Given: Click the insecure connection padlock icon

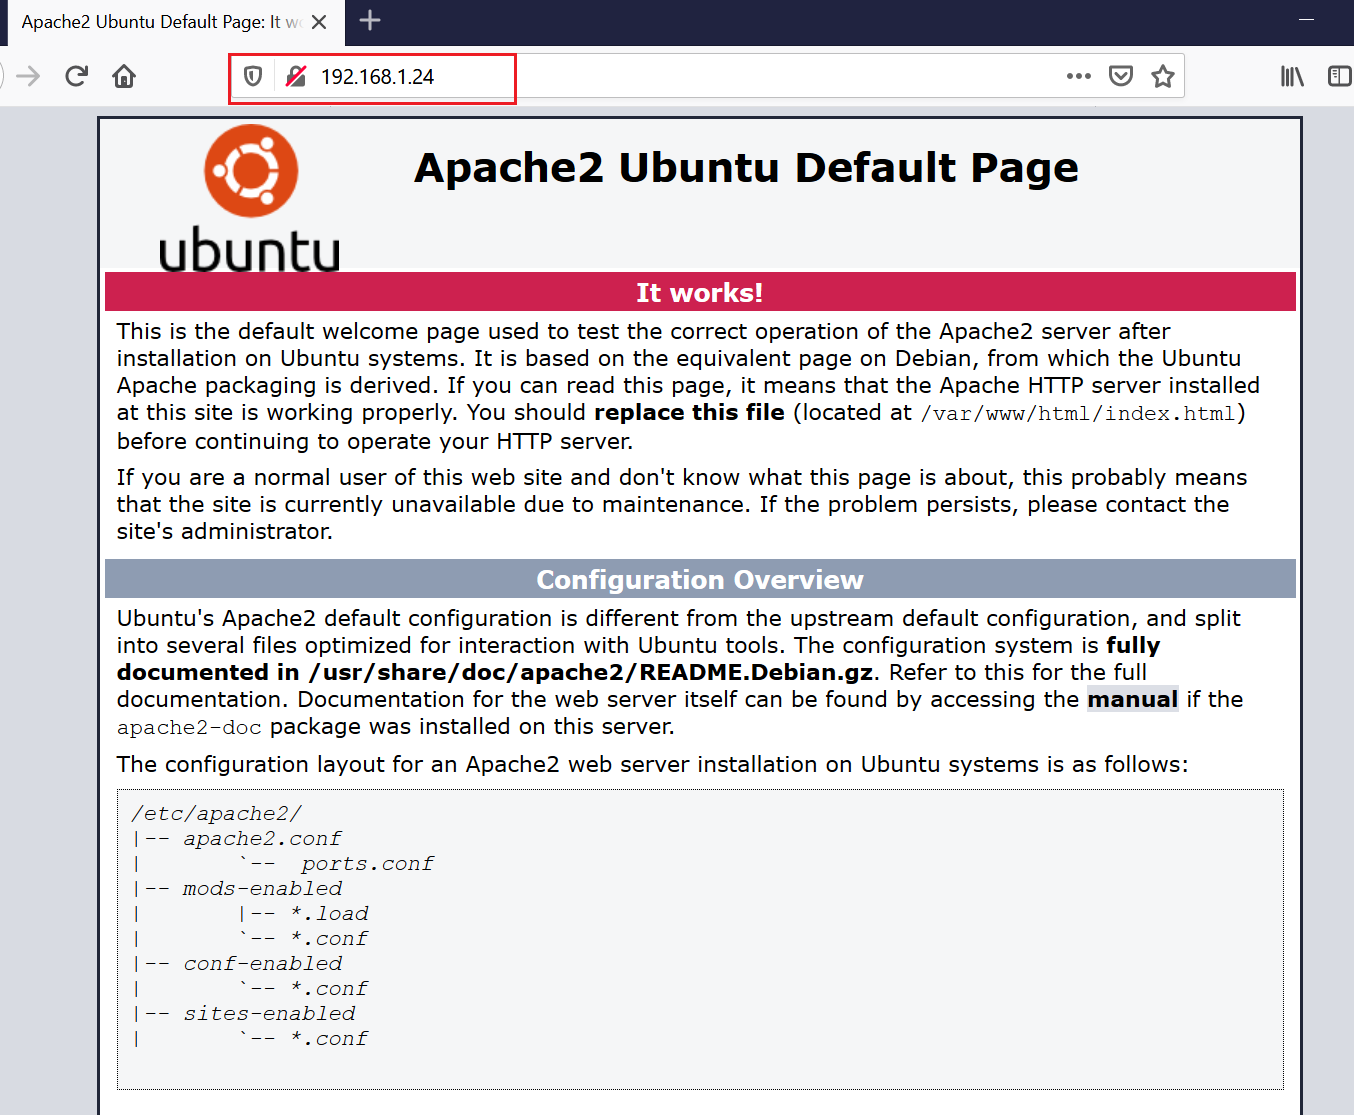Looking at the screenshot, I should tap(296, 76).
